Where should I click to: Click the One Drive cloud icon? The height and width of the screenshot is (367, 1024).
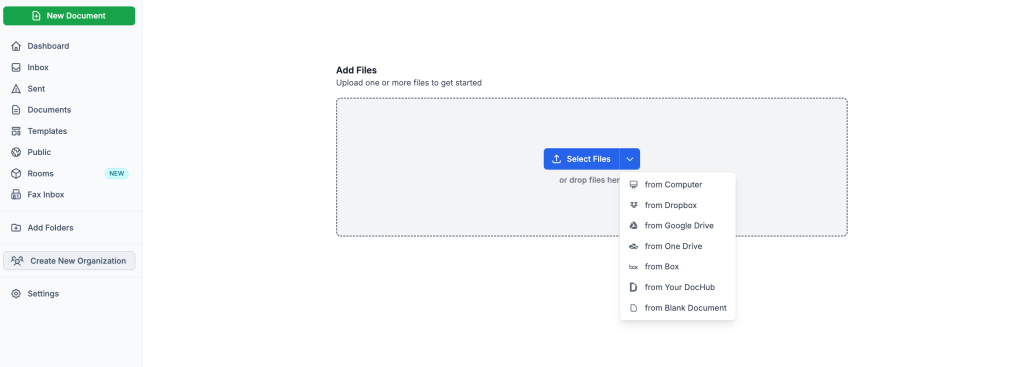633,246
